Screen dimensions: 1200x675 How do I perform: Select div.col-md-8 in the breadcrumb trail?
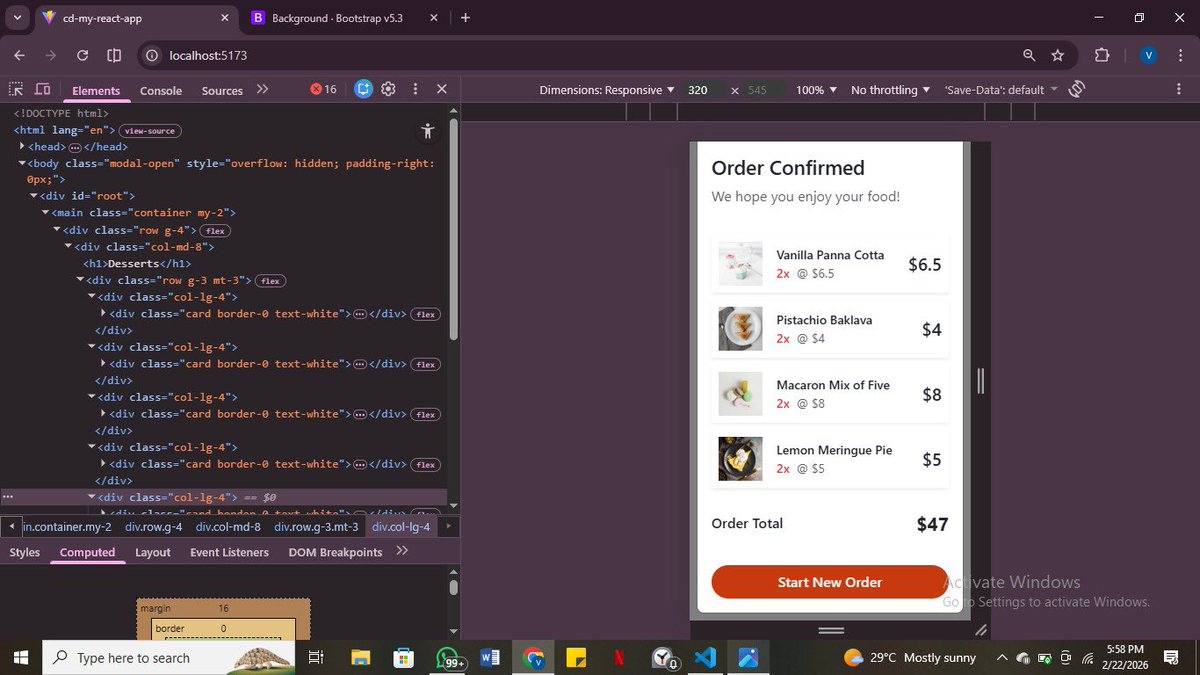tap(228, 527)
